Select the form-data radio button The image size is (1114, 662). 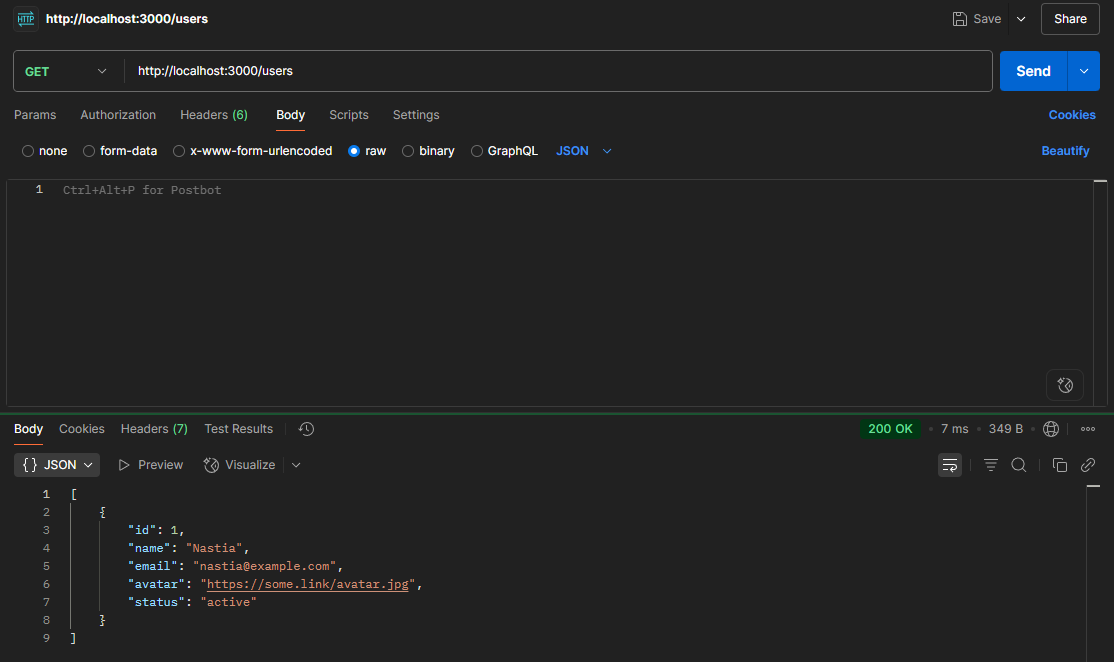click(x=89, y=151)
